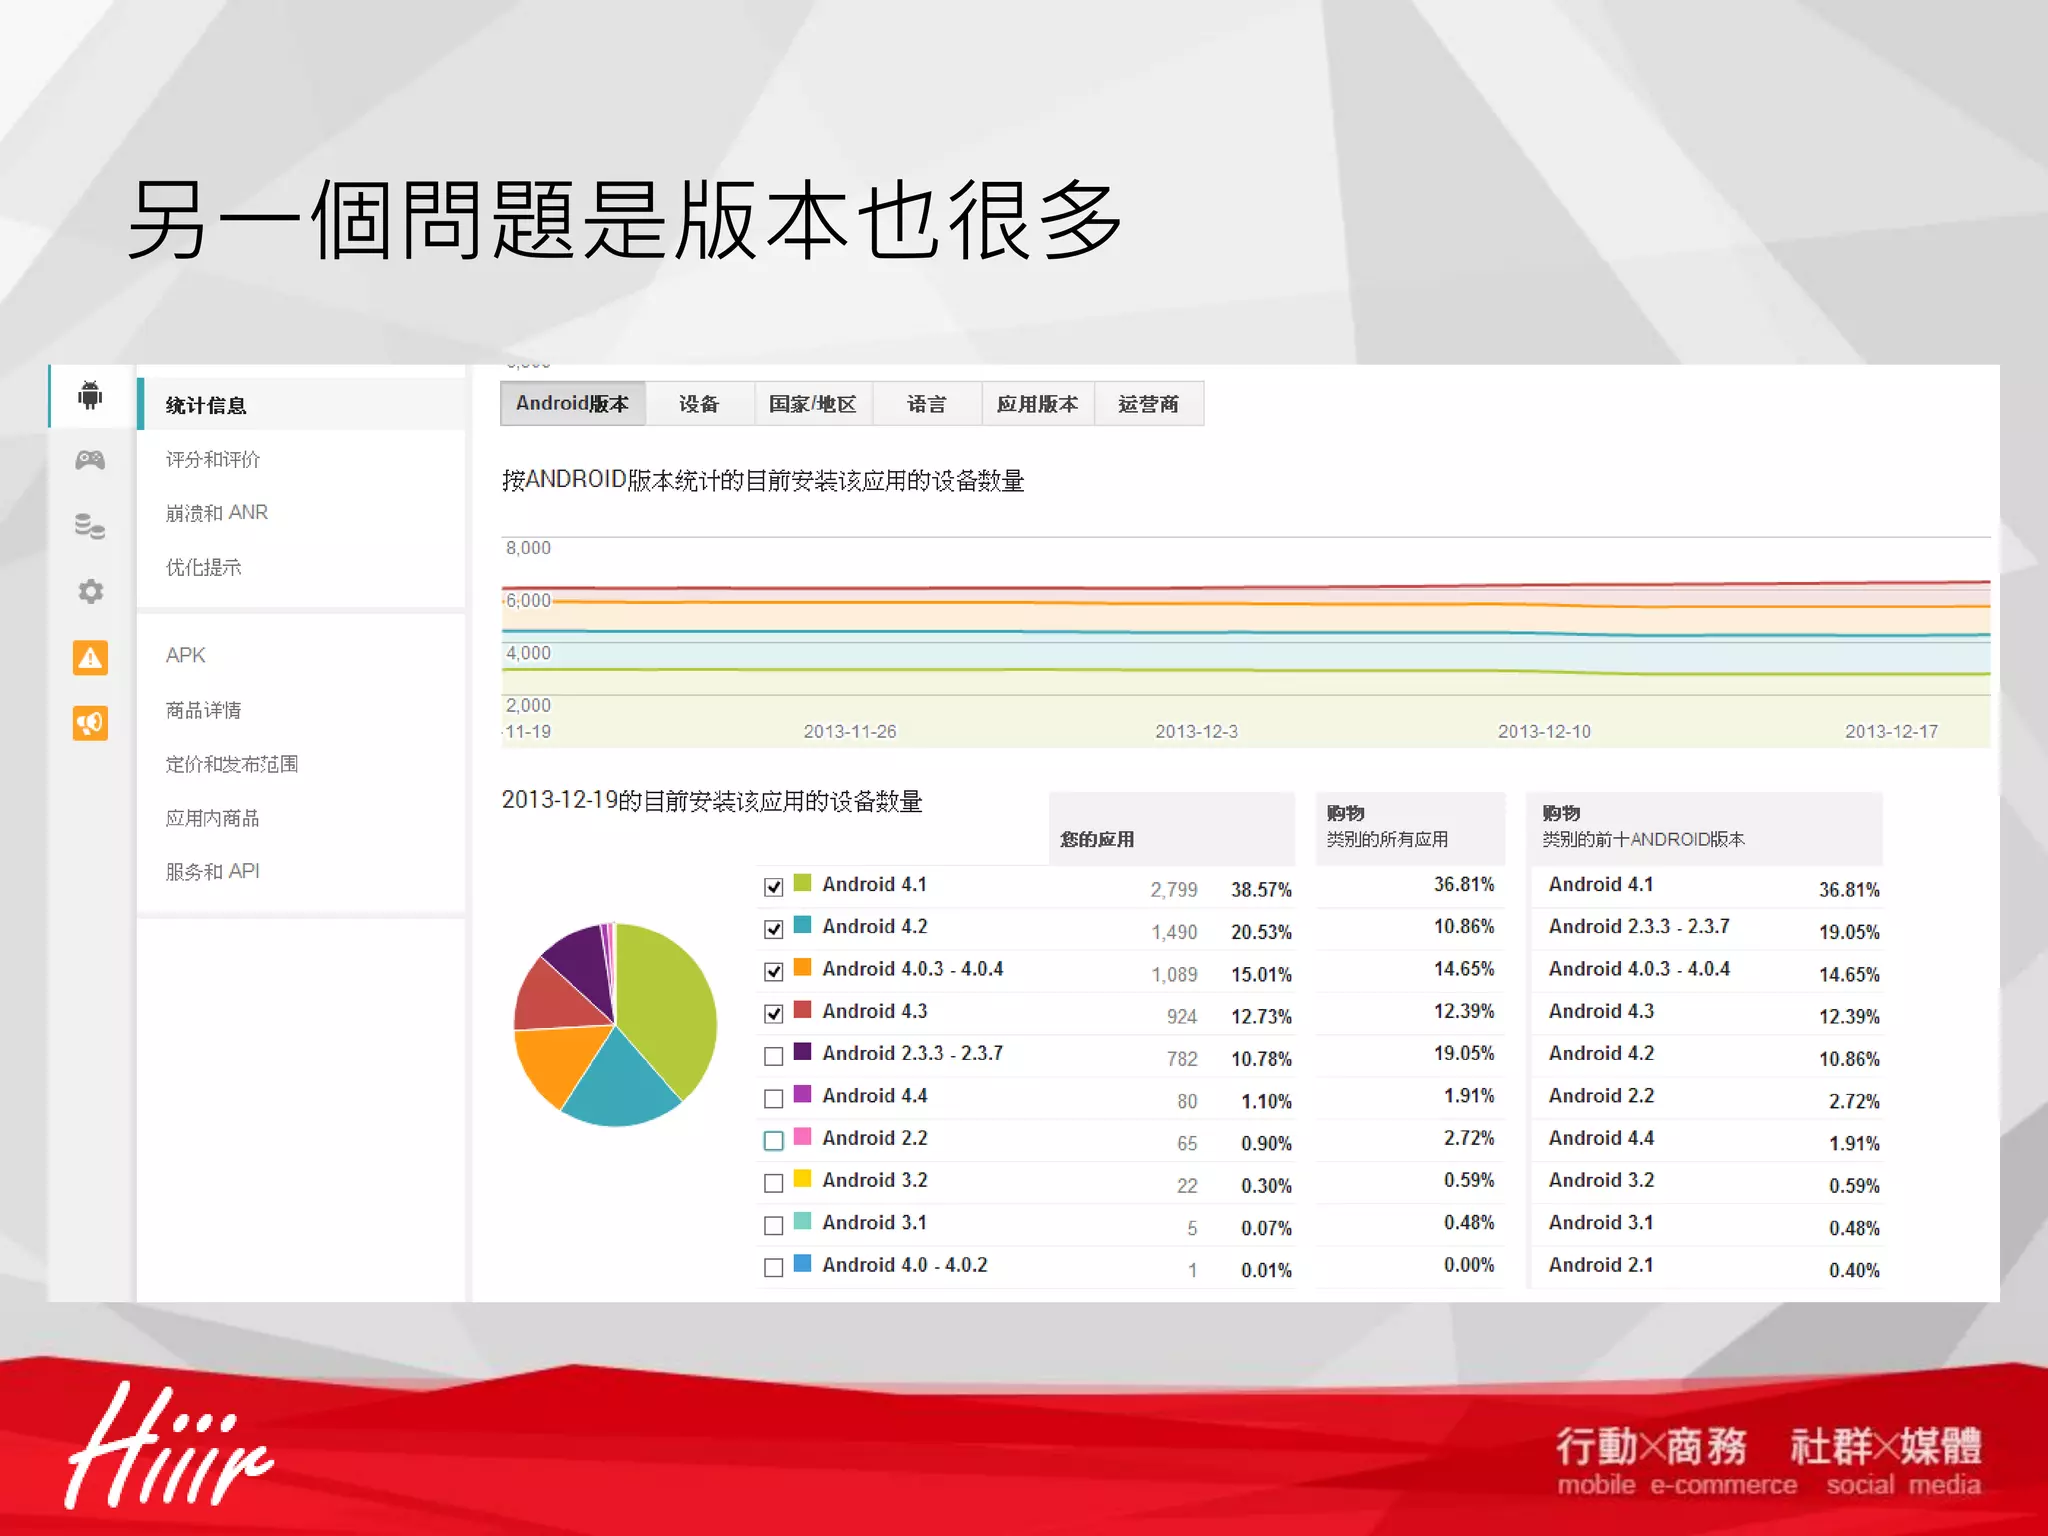Uncheck the Android 4.1 checkbox
Screen dimensions: 2048x1536
click(773, 887)
